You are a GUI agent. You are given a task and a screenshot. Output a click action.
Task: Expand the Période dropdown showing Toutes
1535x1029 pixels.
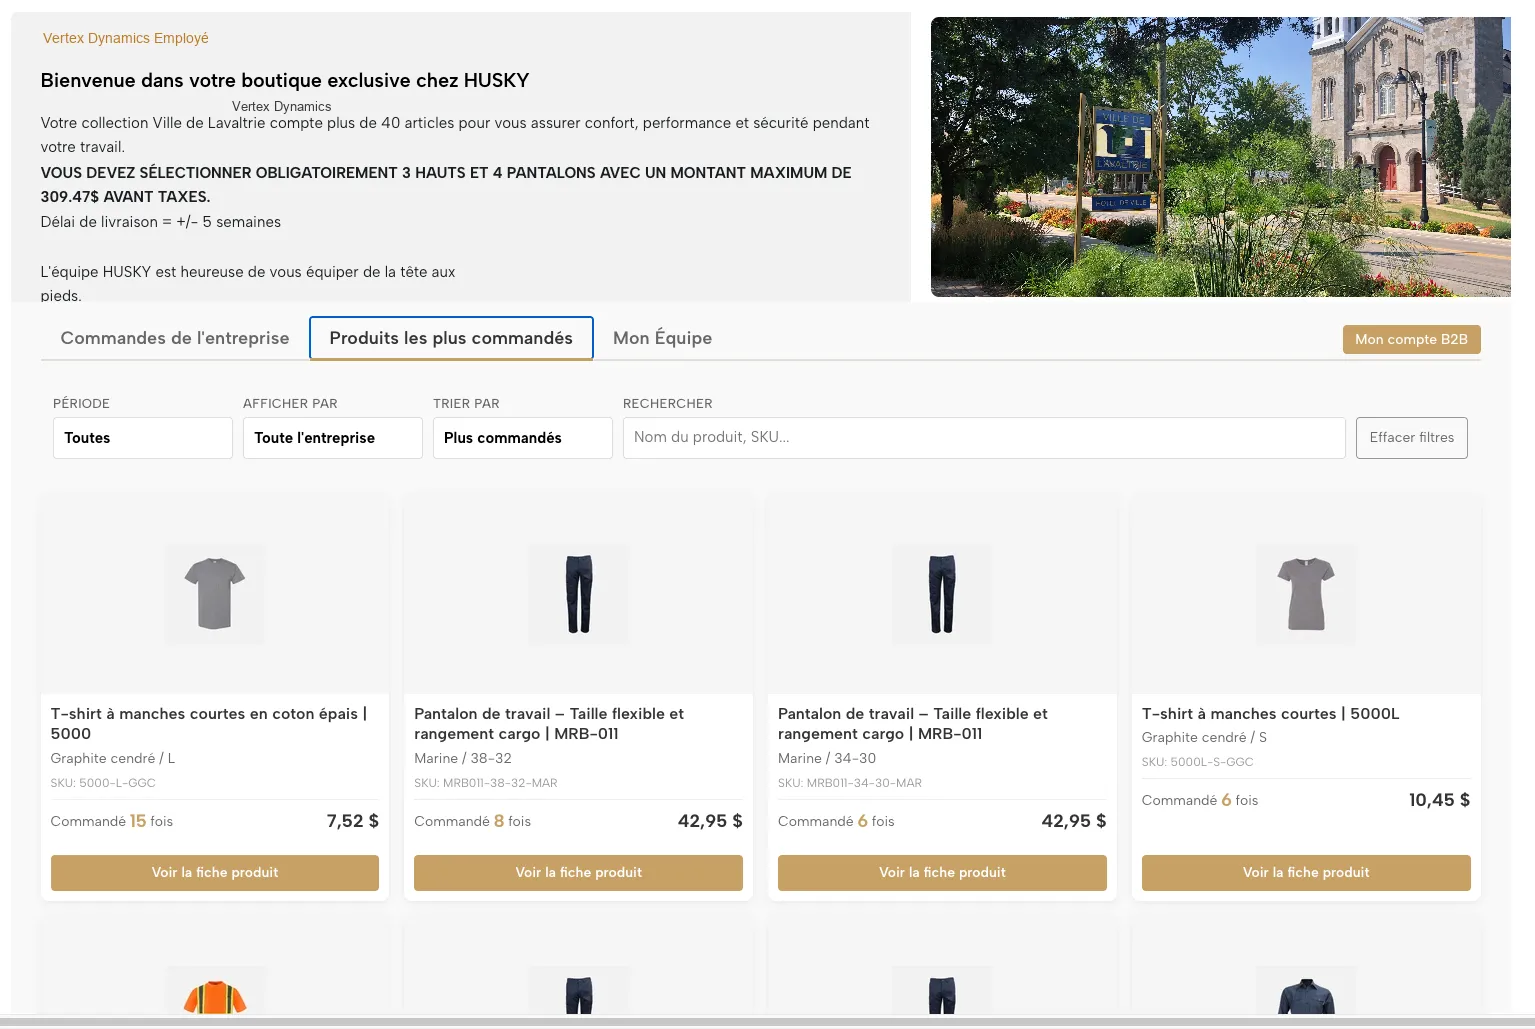[143, 438]
